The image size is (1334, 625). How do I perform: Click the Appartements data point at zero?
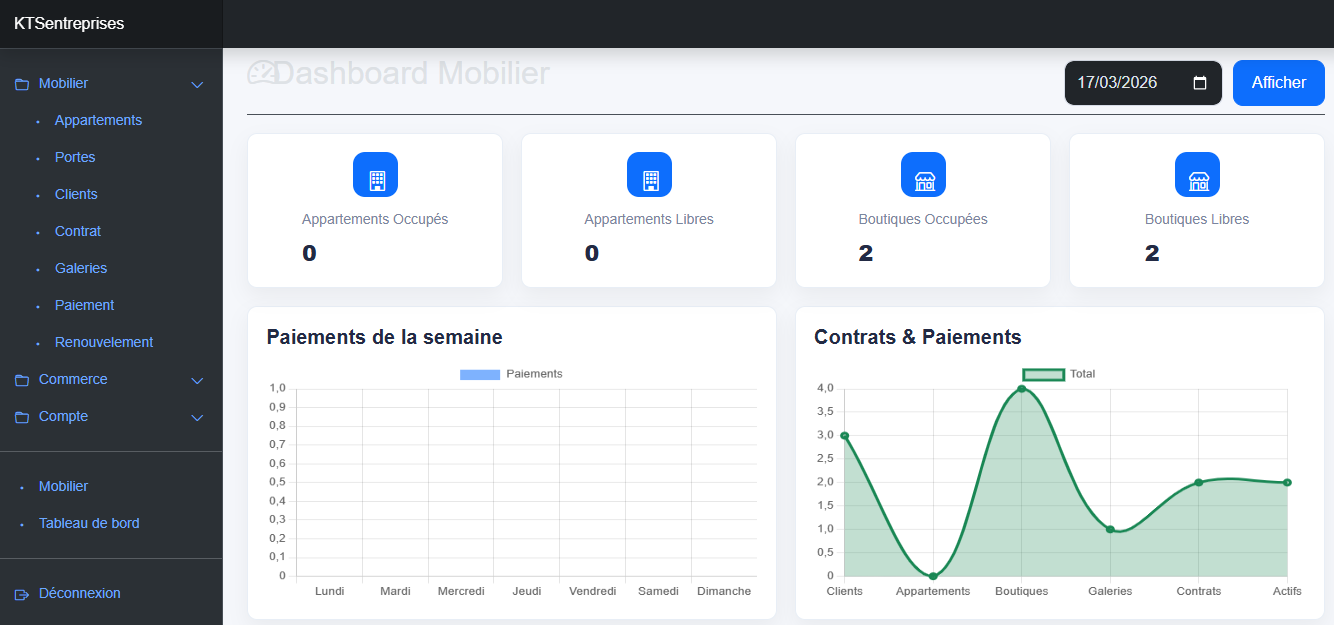933,576
